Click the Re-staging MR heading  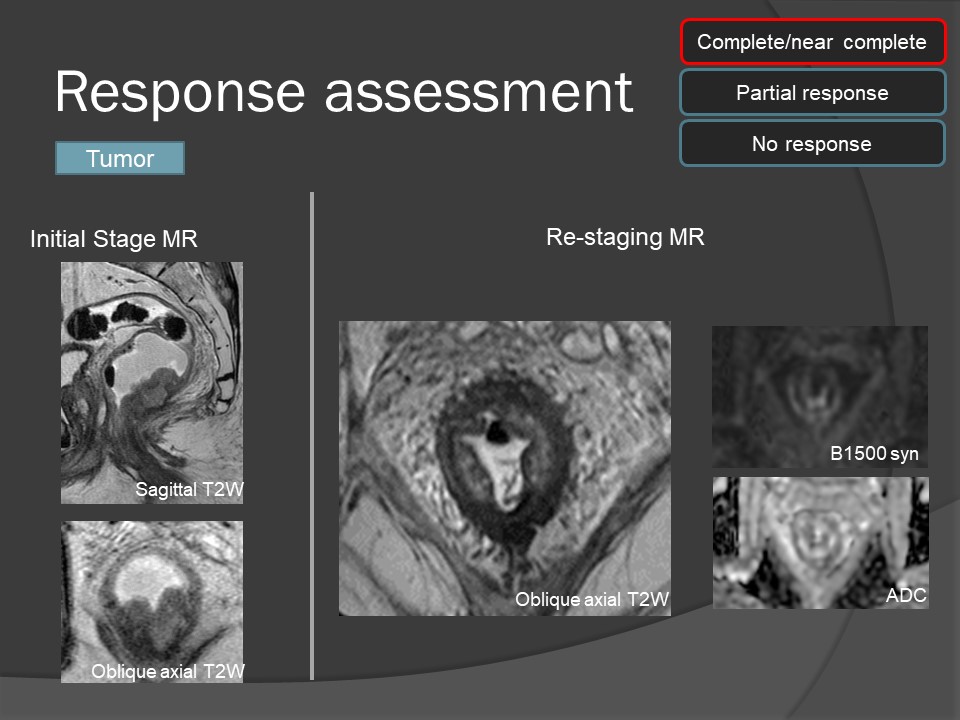click(x=625, y=237)
